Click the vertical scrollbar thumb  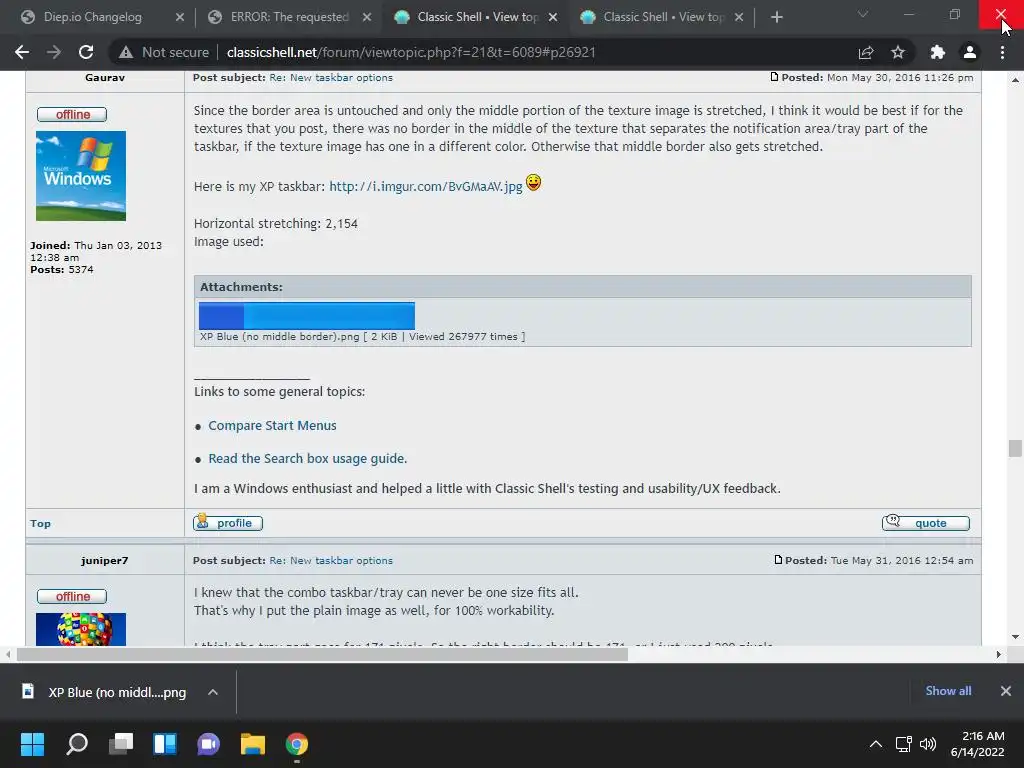coord(1015,449)
